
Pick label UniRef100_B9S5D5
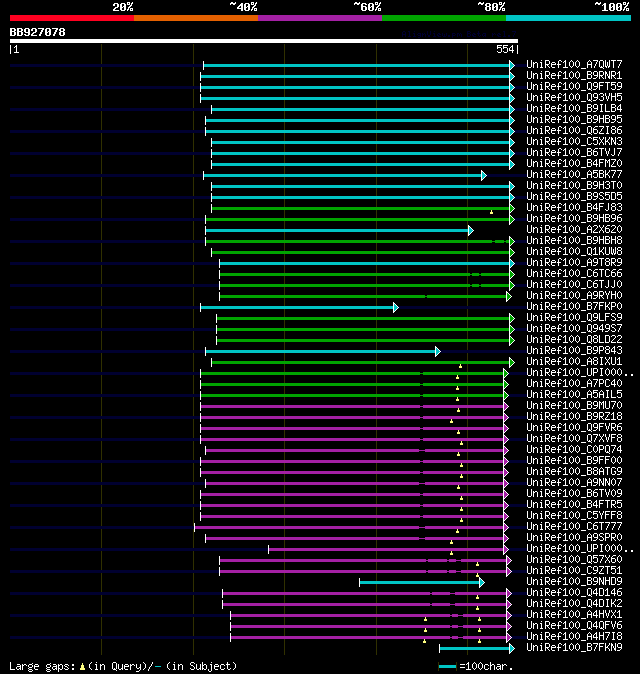pyautogui.click(x=574, y=196)
